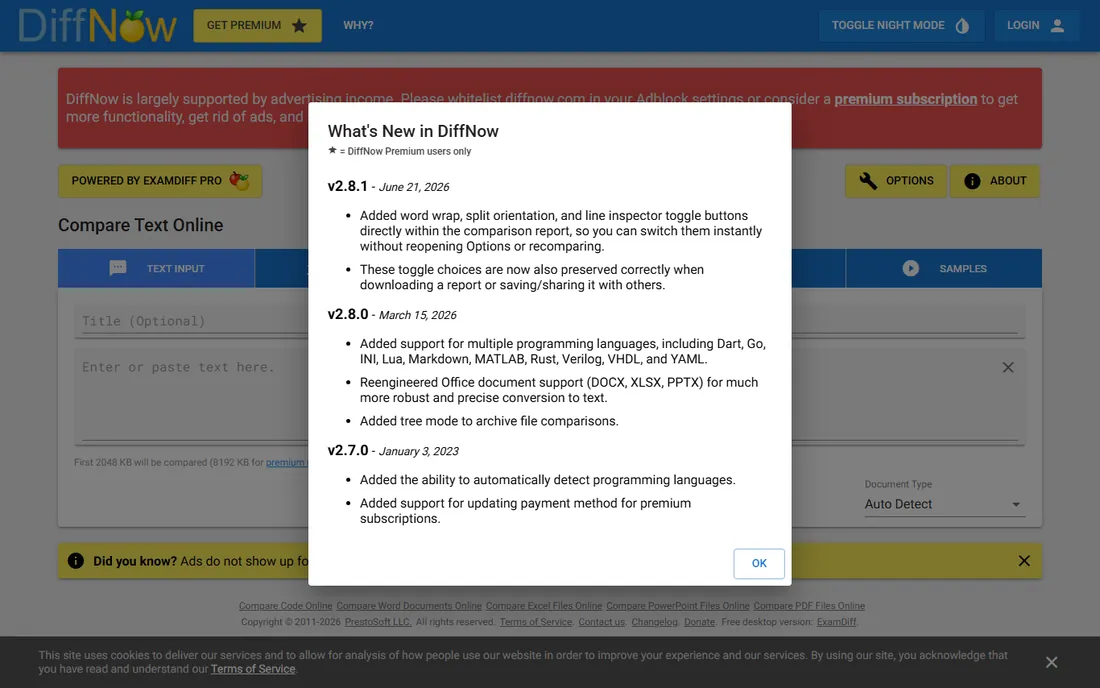Close the cookie notice bar

coord(1052,662)
